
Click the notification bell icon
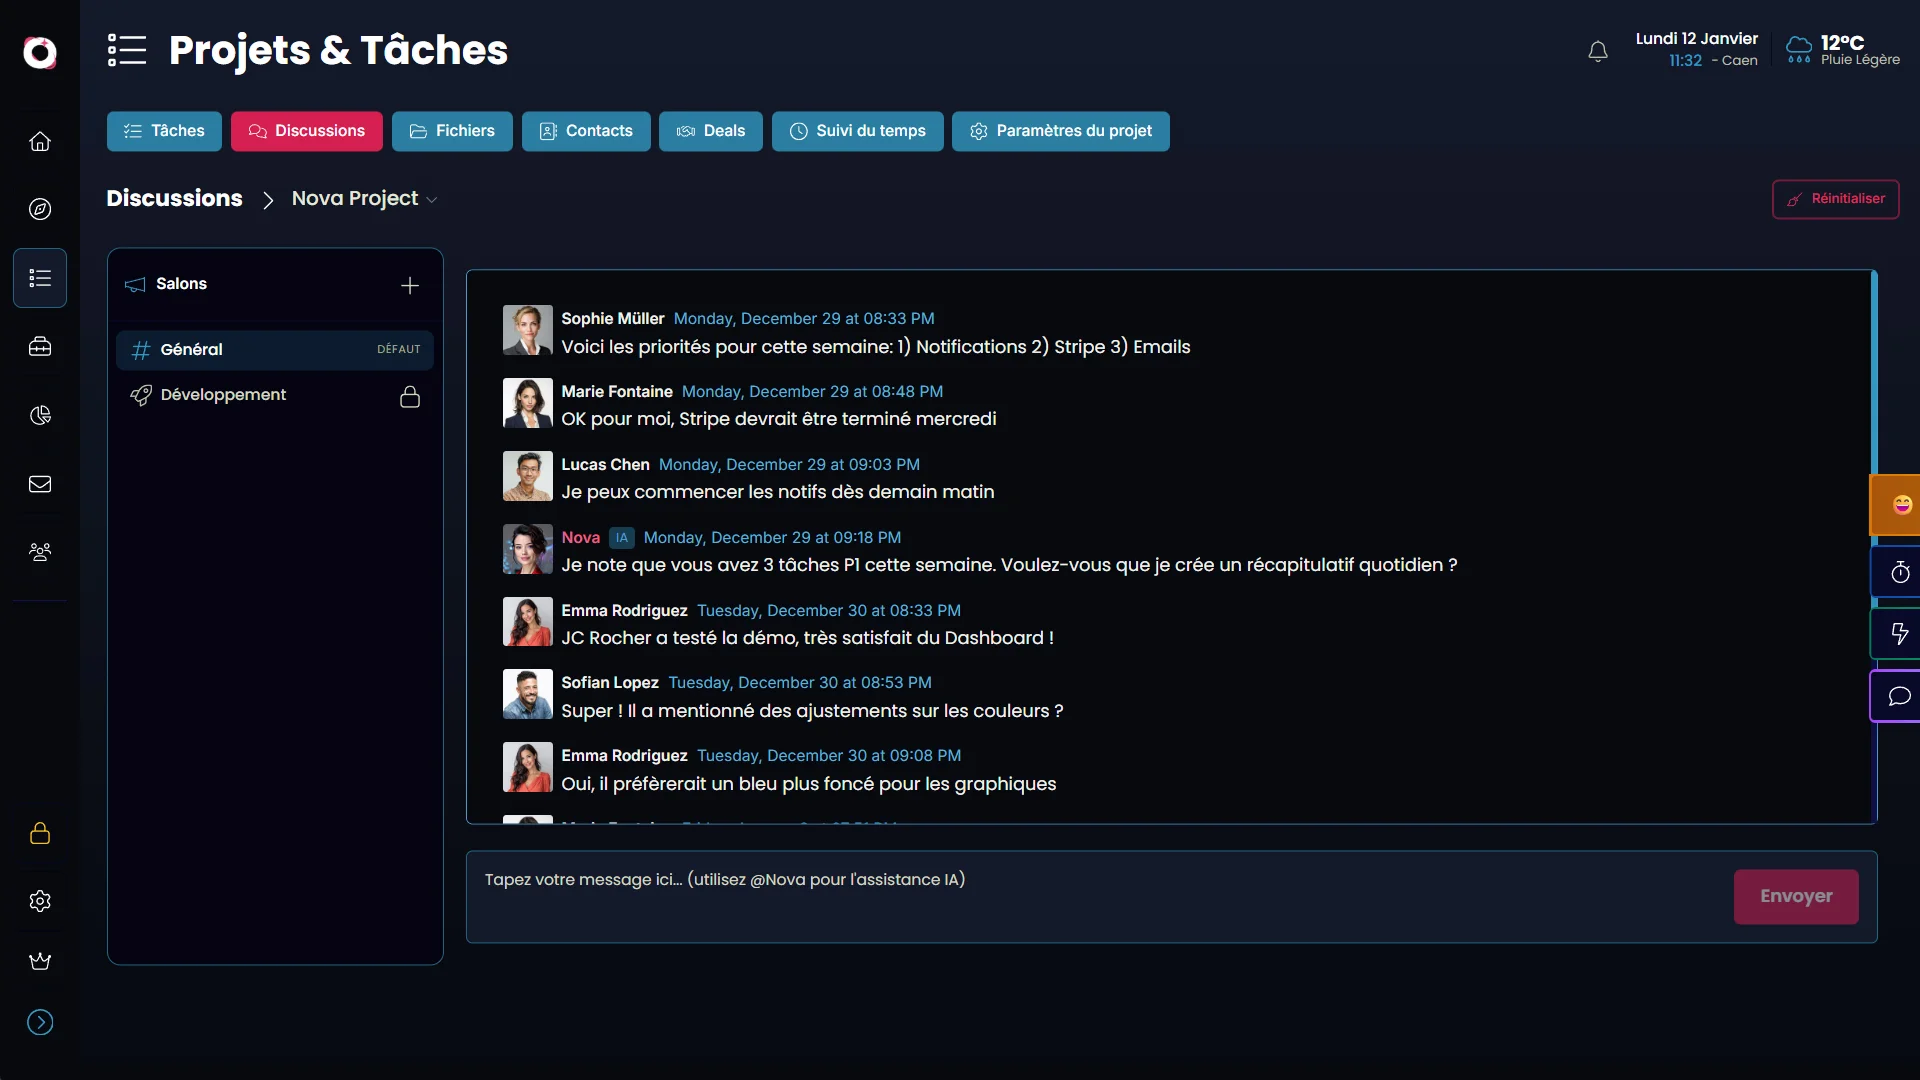(1597, 51)
